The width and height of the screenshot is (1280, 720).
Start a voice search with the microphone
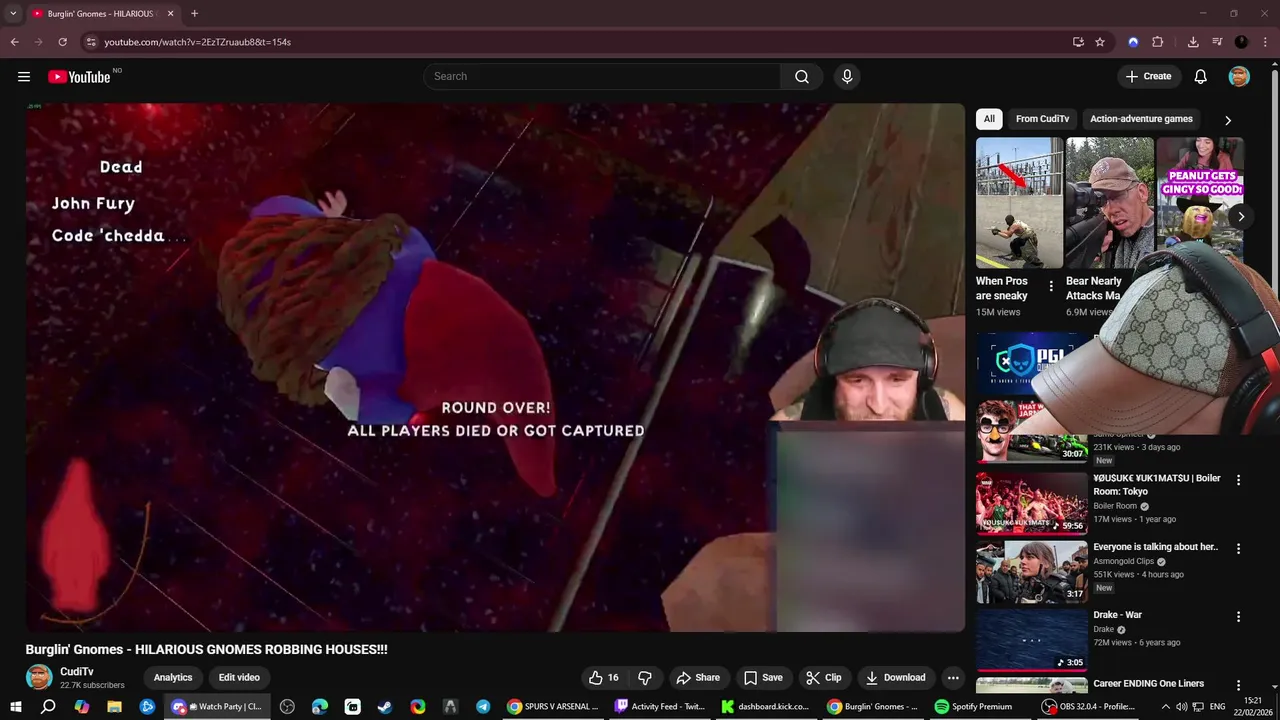tap(847, 77)
